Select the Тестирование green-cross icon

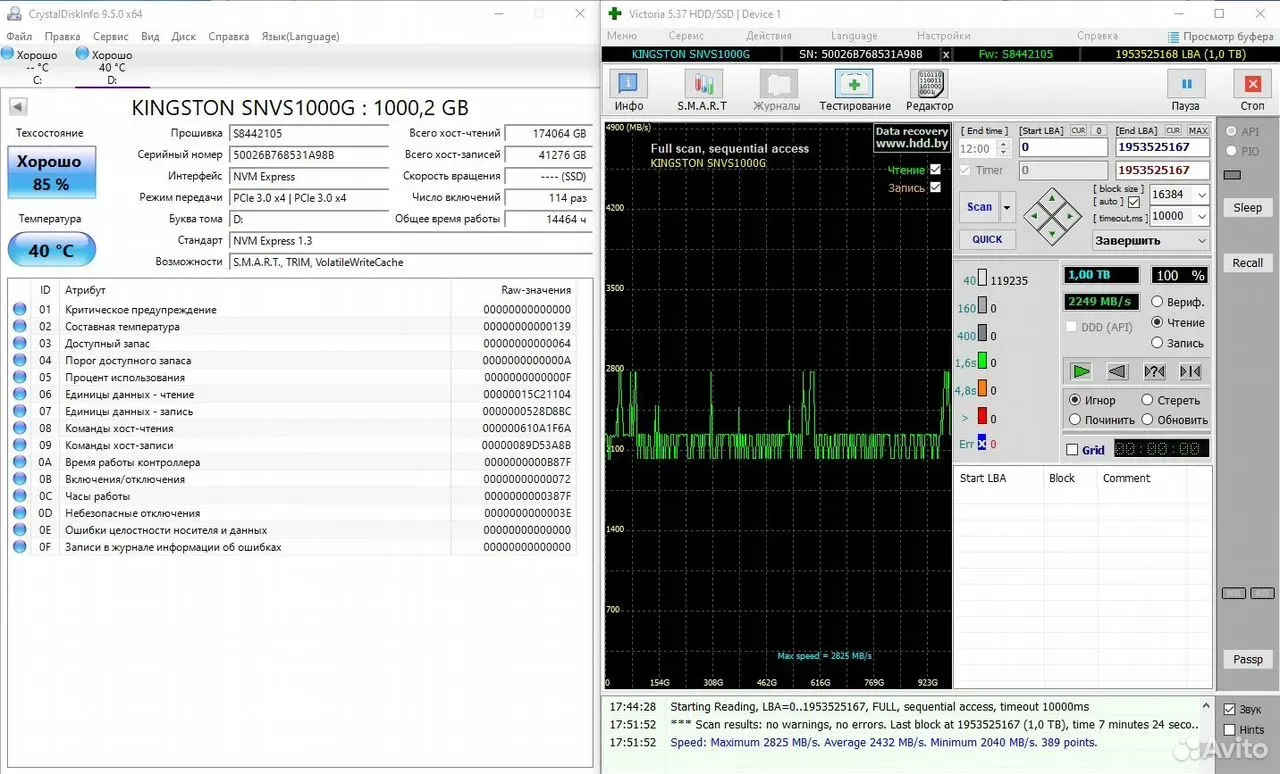tap(854, 84)
